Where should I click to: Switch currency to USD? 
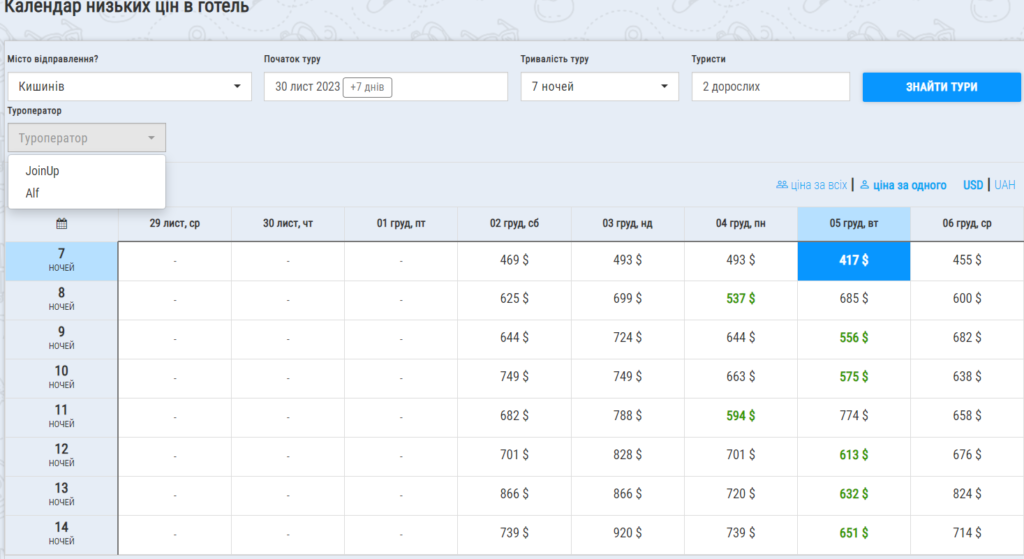[973, 185]
